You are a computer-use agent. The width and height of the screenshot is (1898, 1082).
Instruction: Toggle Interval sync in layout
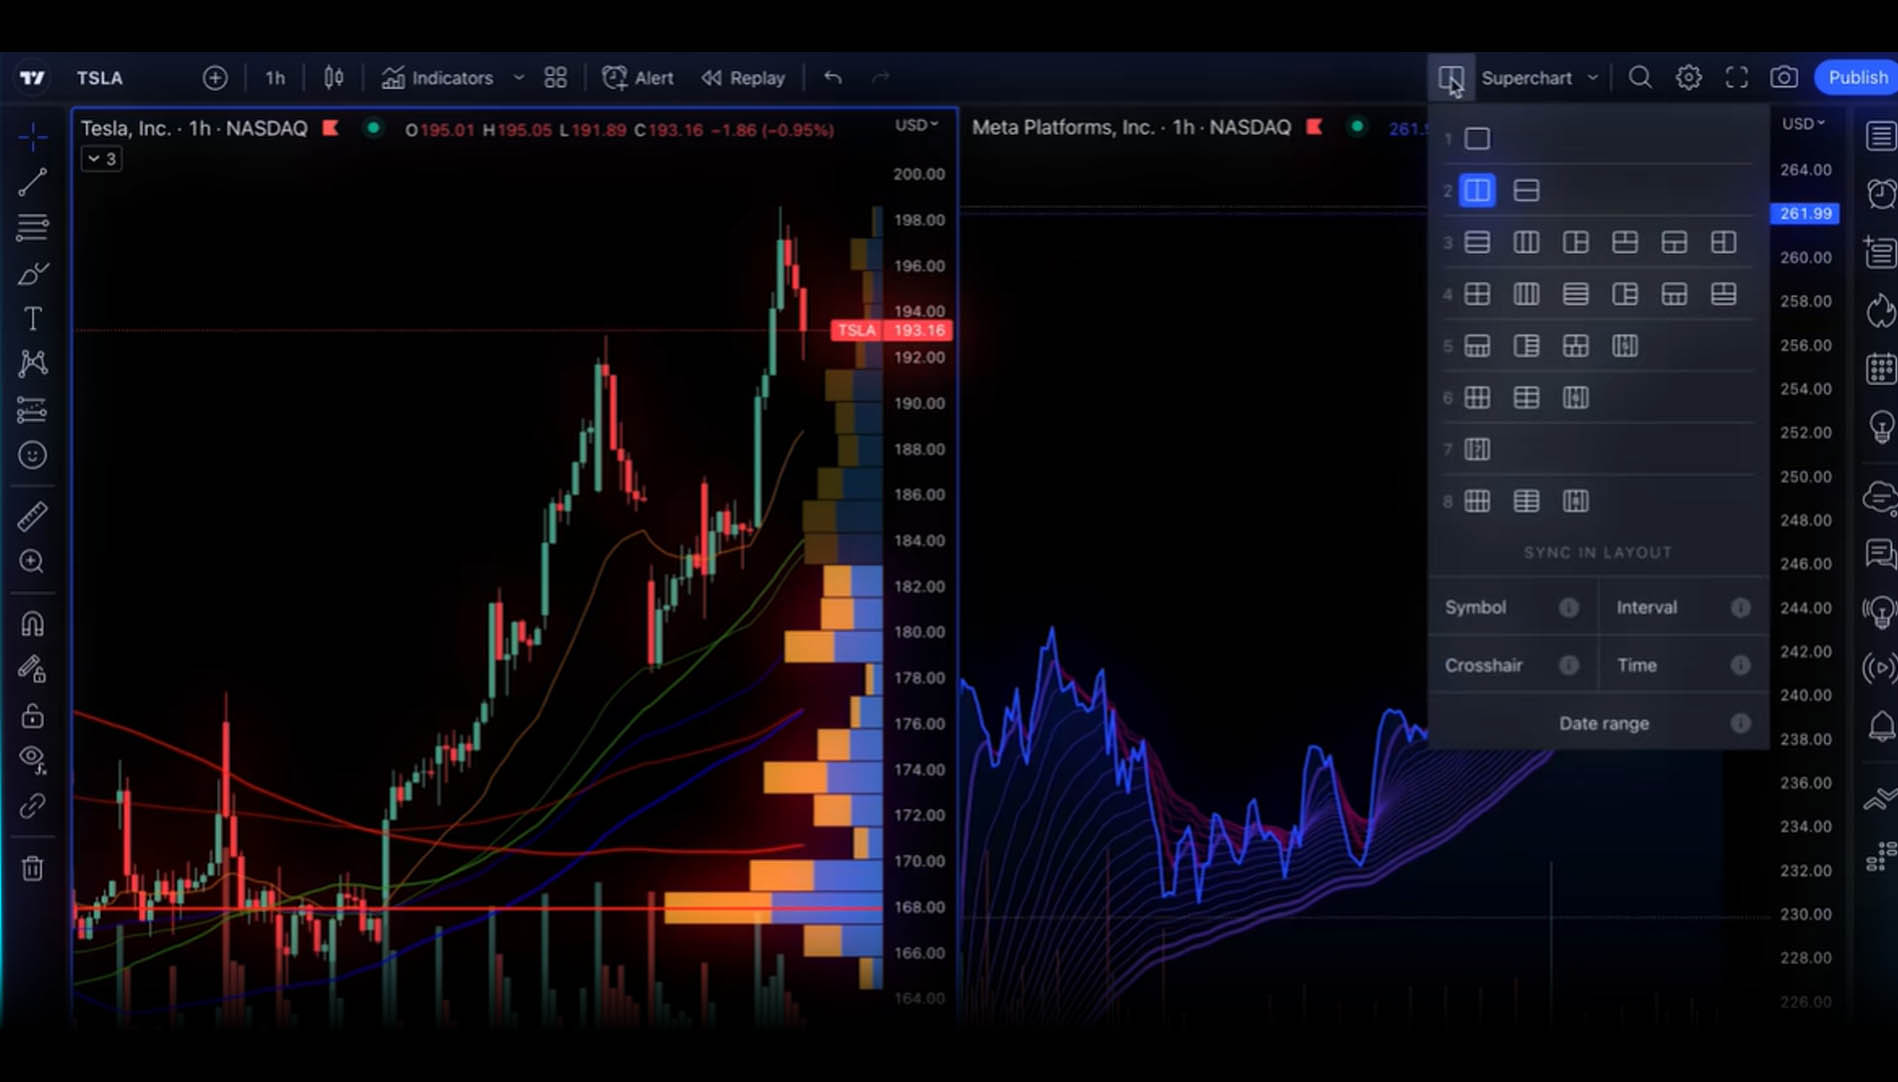click(x=1683, y=608)
